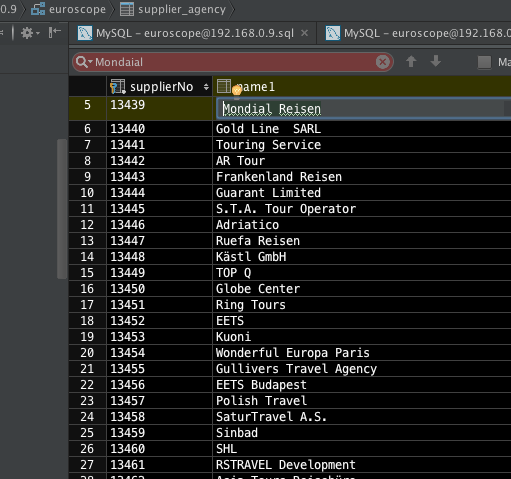This screenshot has height=479, width=511.
Task: Select supplierNo cell 13461
Action: click(x=159, y=465)
